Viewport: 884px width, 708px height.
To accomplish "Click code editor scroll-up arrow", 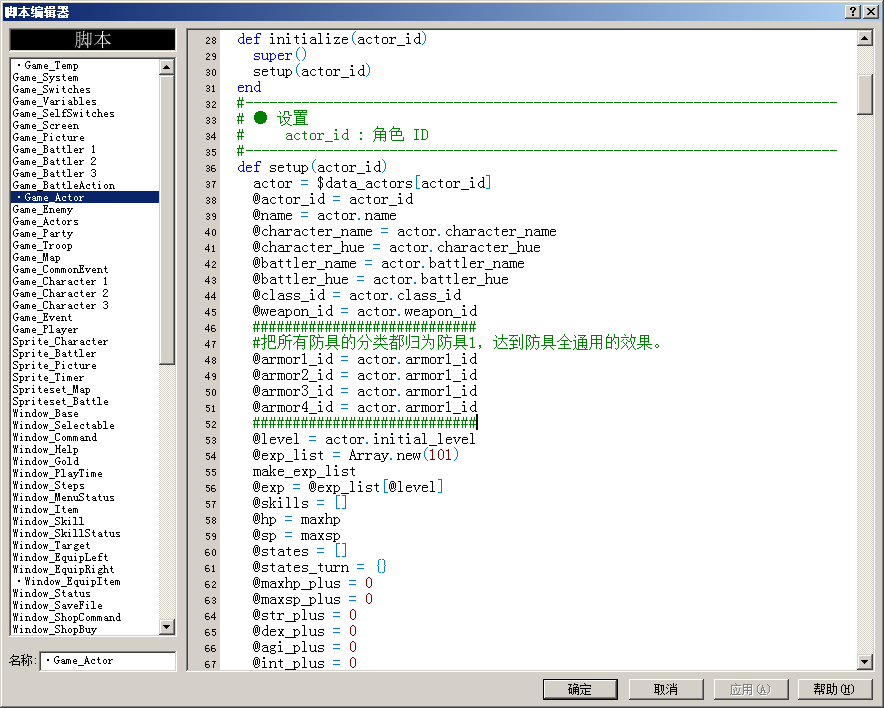I will coord(864,38).
